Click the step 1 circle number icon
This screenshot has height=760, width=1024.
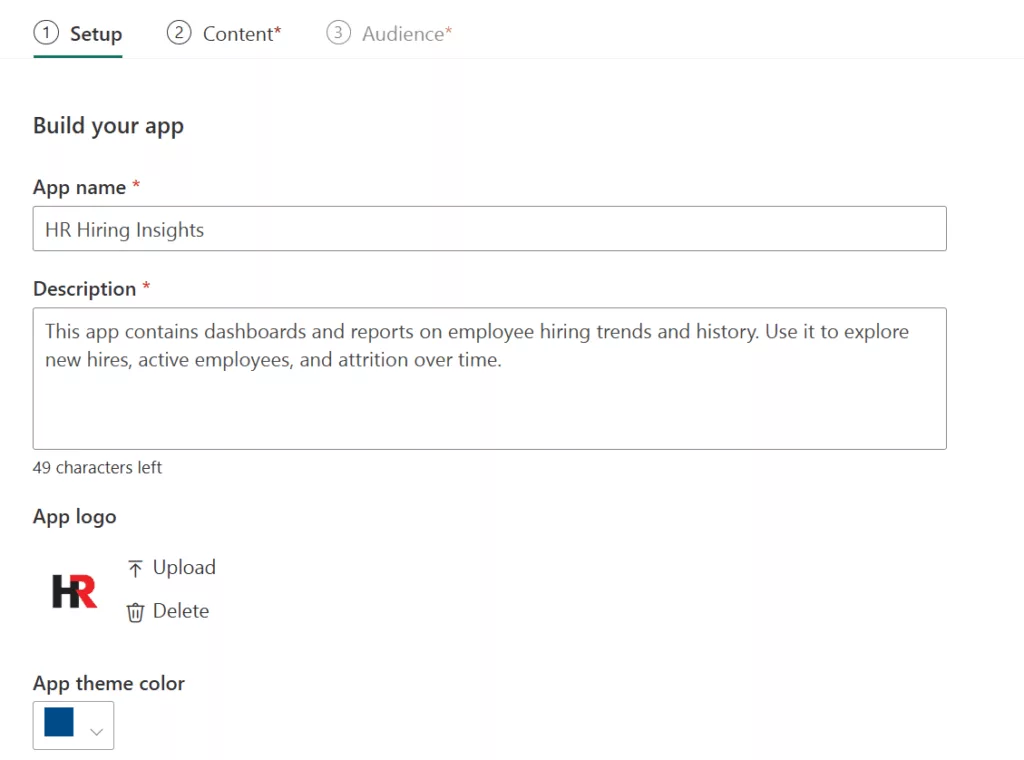pyautogui.click(x=45, y=33)
